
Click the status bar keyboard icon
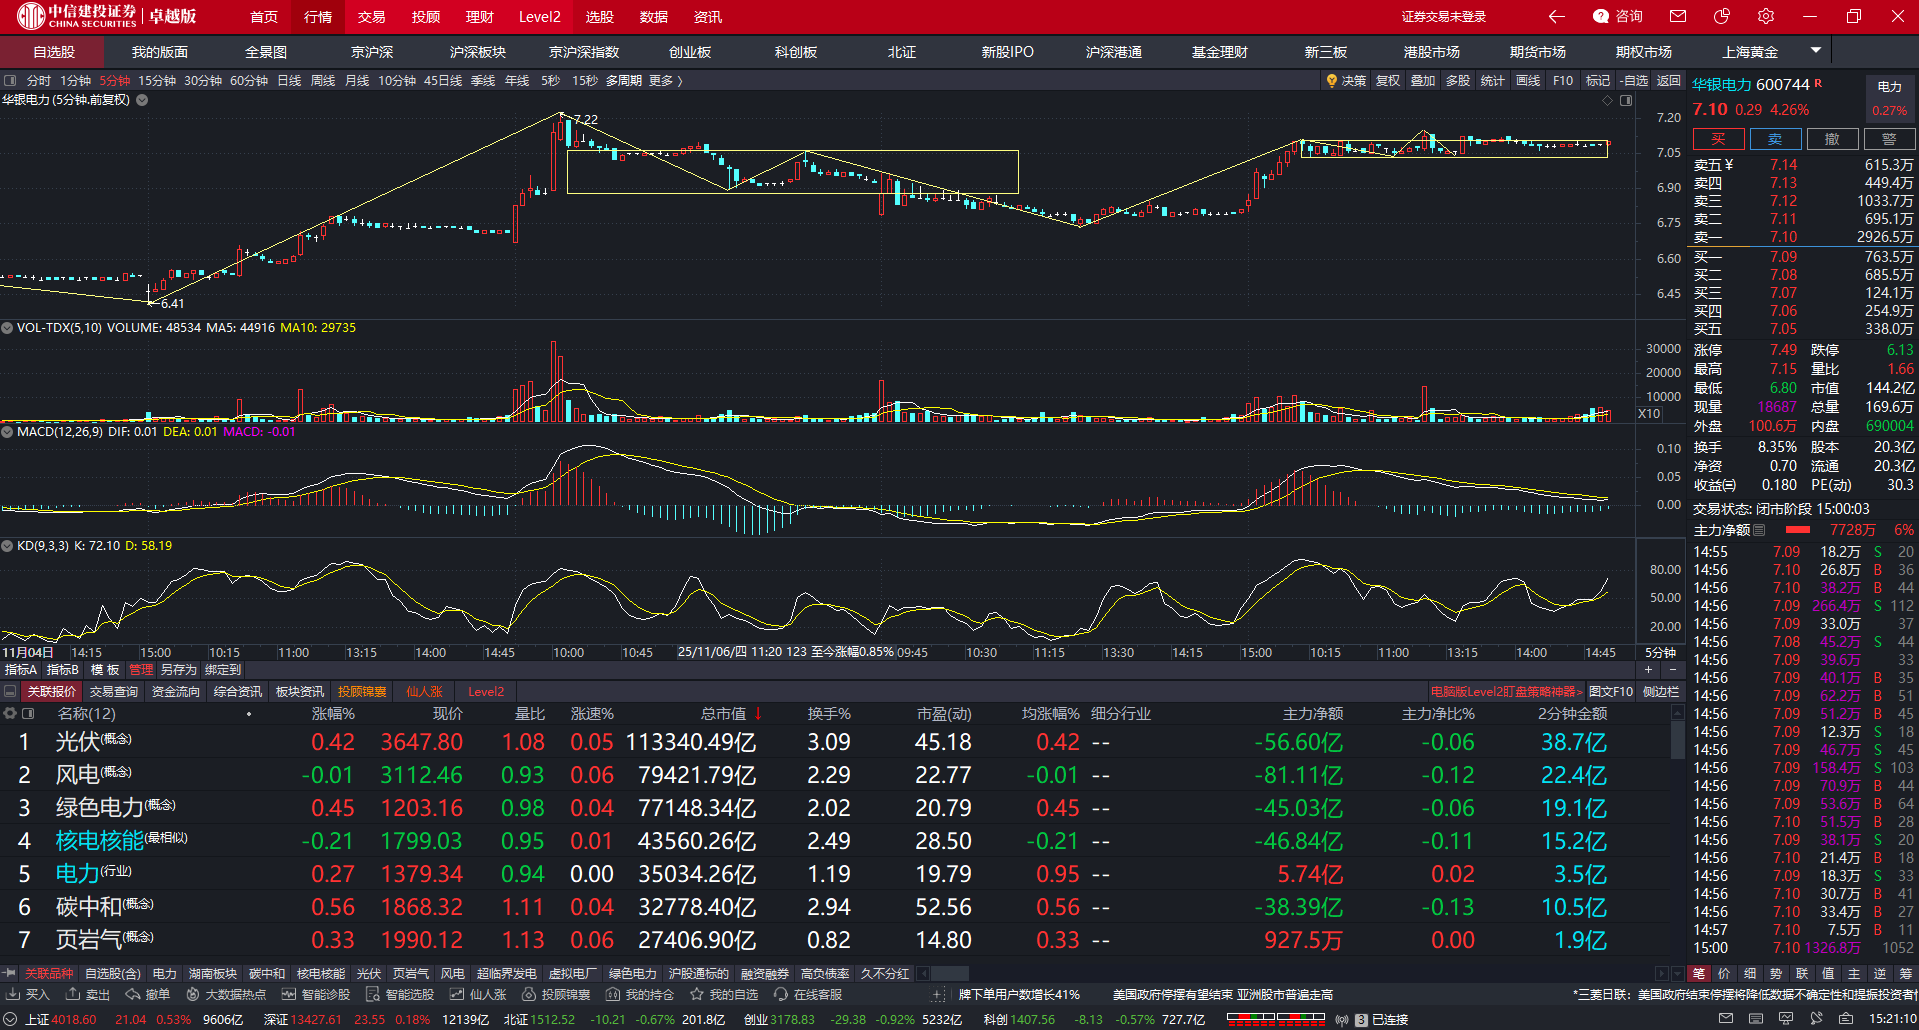point(1756,1019)
